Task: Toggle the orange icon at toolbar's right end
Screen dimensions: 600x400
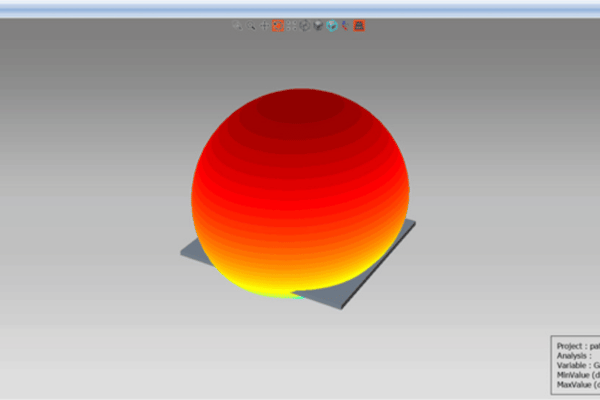Action: click(359, 26)
